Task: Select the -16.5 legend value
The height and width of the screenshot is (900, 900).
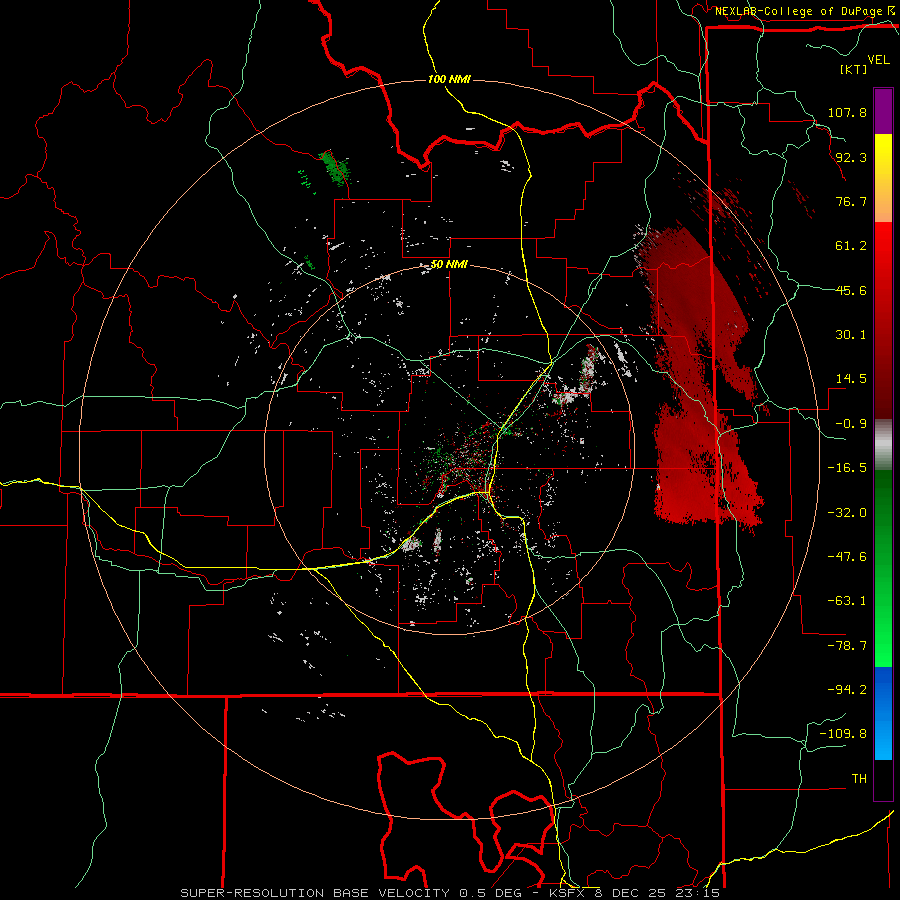Action: (847, 468)
